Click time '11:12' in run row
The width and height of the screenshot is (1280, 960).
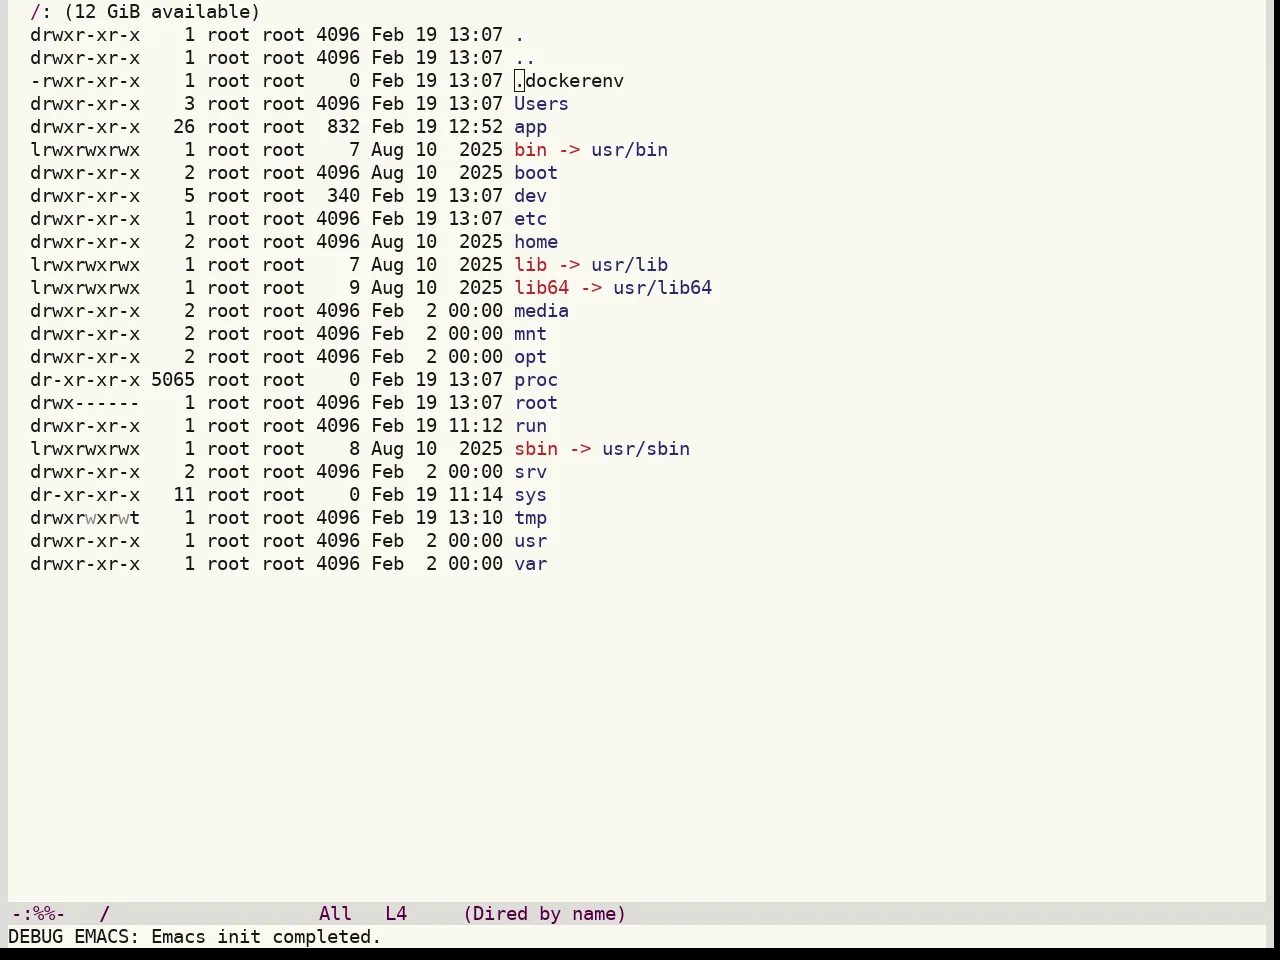click(475, 426)
